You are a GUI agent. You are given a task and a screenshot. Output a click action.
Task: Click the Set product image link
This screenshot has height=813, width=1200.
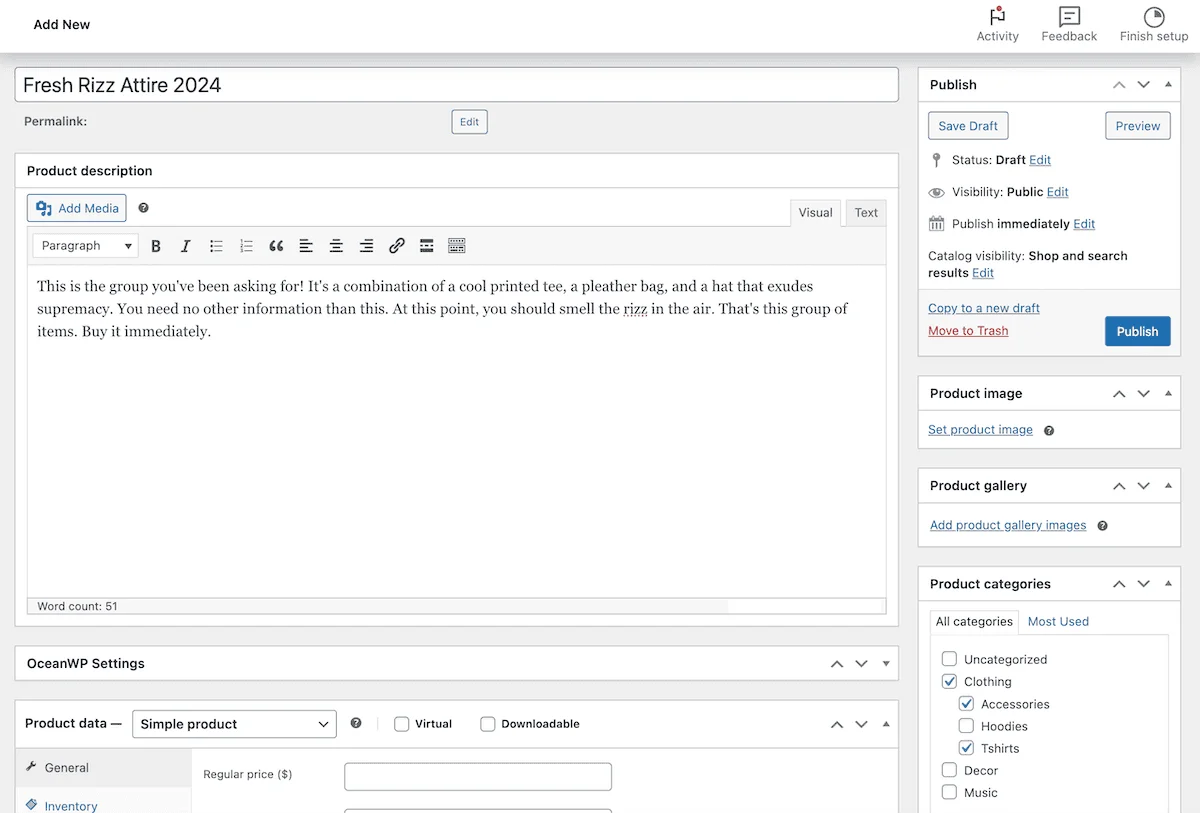tap(980, 430)
